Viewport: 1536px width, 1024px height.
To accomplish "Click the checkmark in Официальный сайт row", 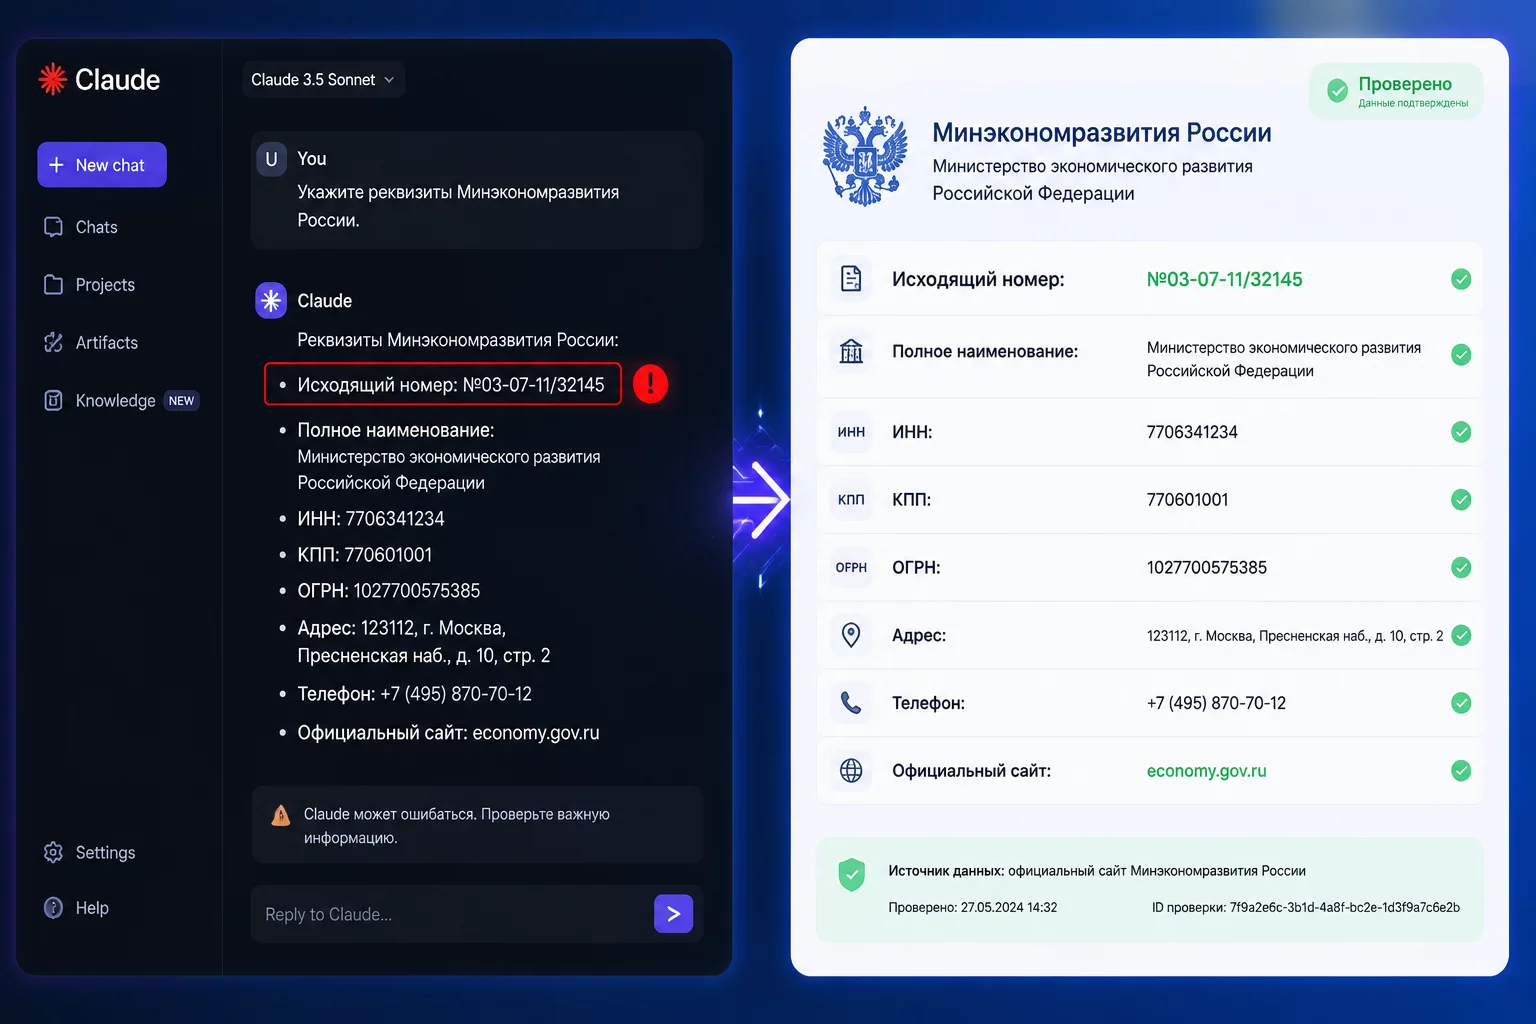I will (1461, 771).
